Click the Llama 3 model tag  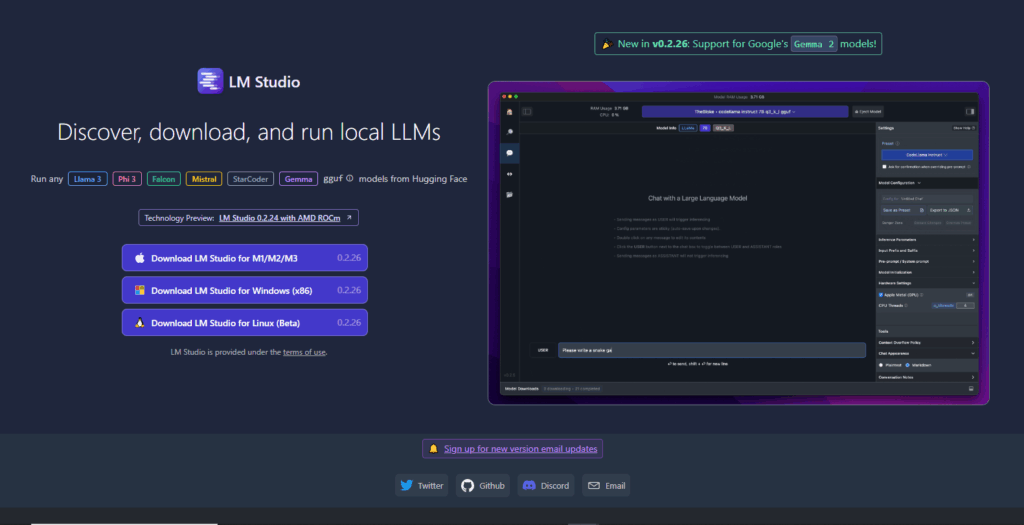tap(88, 178)
